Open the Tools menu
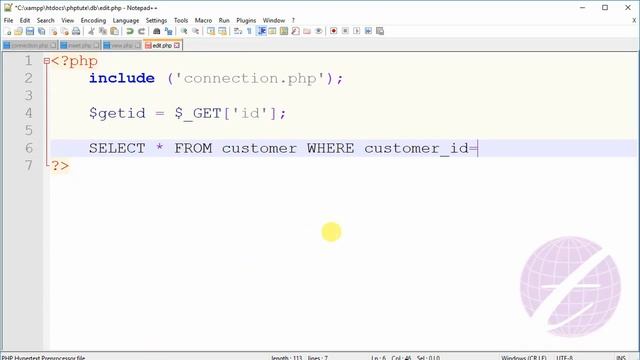The height and width of the screenshot is (360, 640). 181,20
